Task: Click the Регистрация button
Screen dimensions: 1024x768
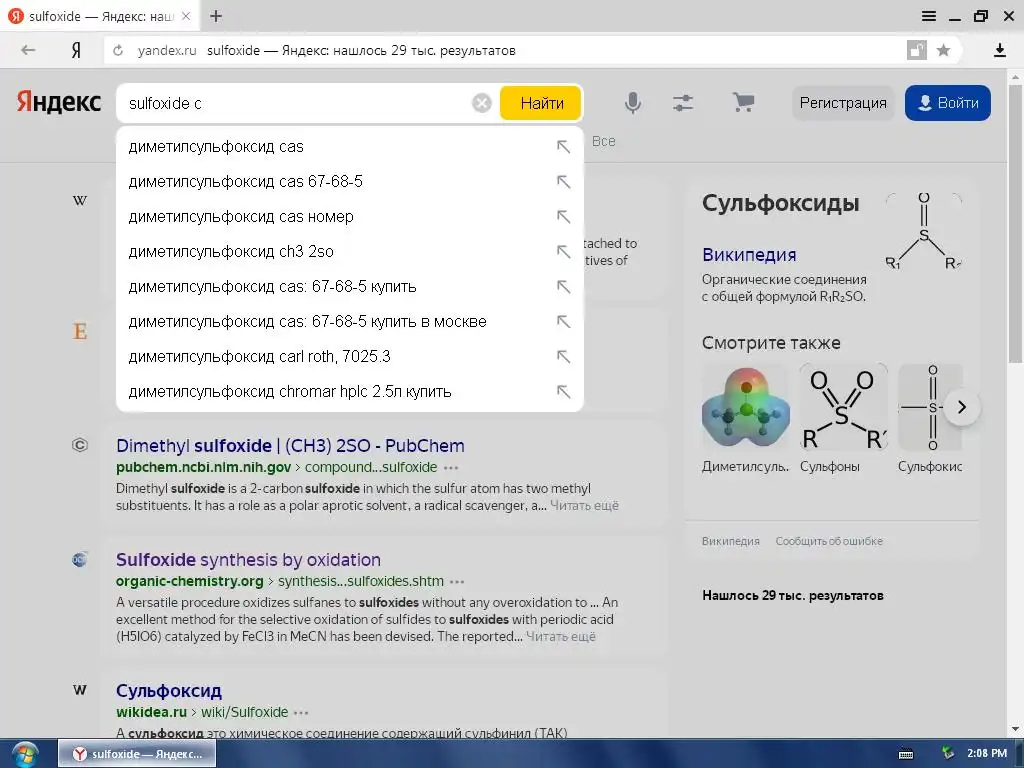Action: pyautogui.click(x=842, y=103)
